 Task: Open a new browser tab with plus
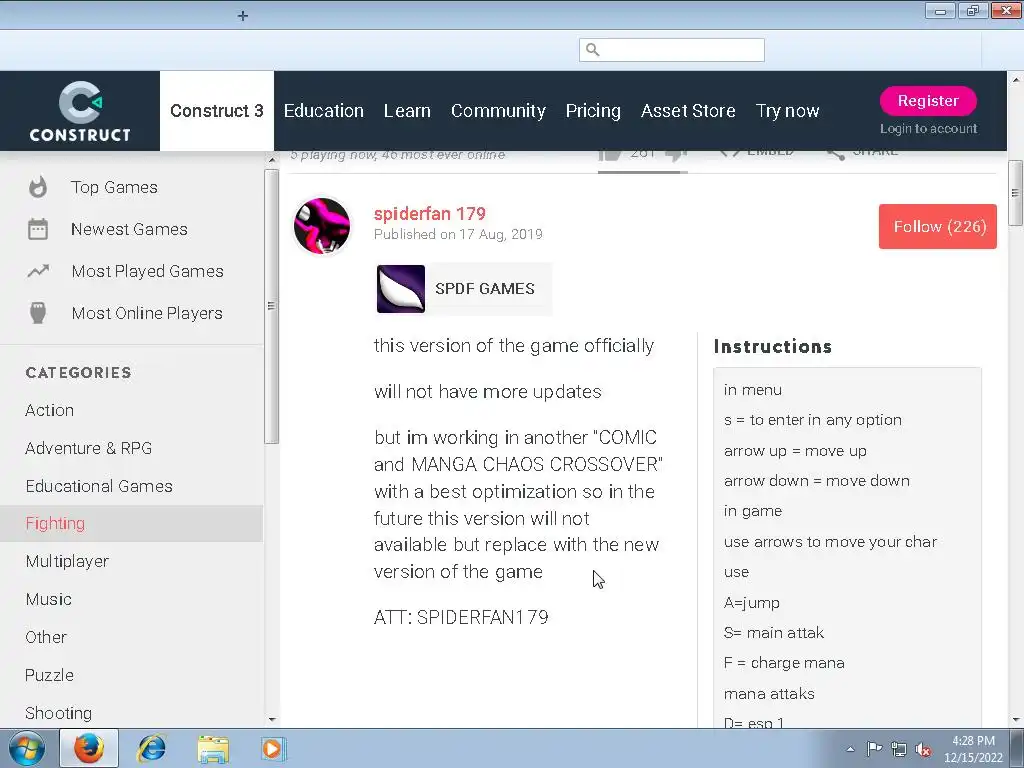[x=243, y=16]
